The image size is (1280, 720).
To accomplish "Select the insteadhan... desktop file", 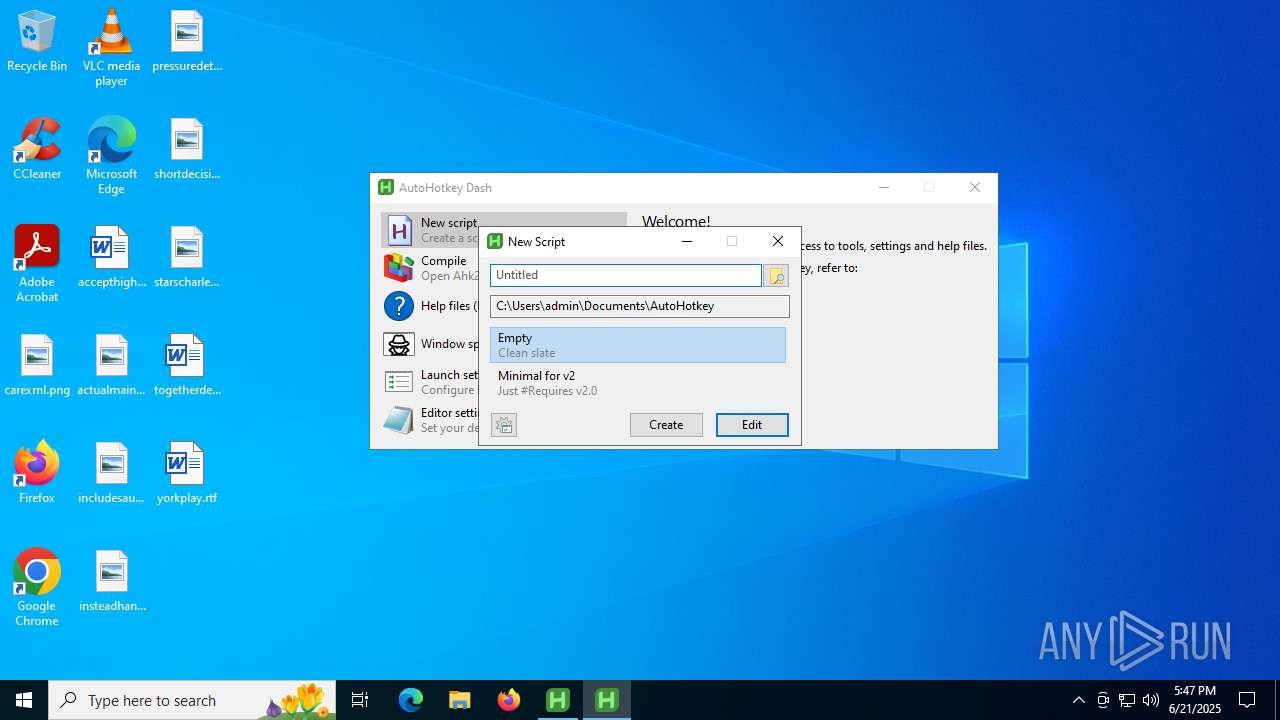I will 111,581.
